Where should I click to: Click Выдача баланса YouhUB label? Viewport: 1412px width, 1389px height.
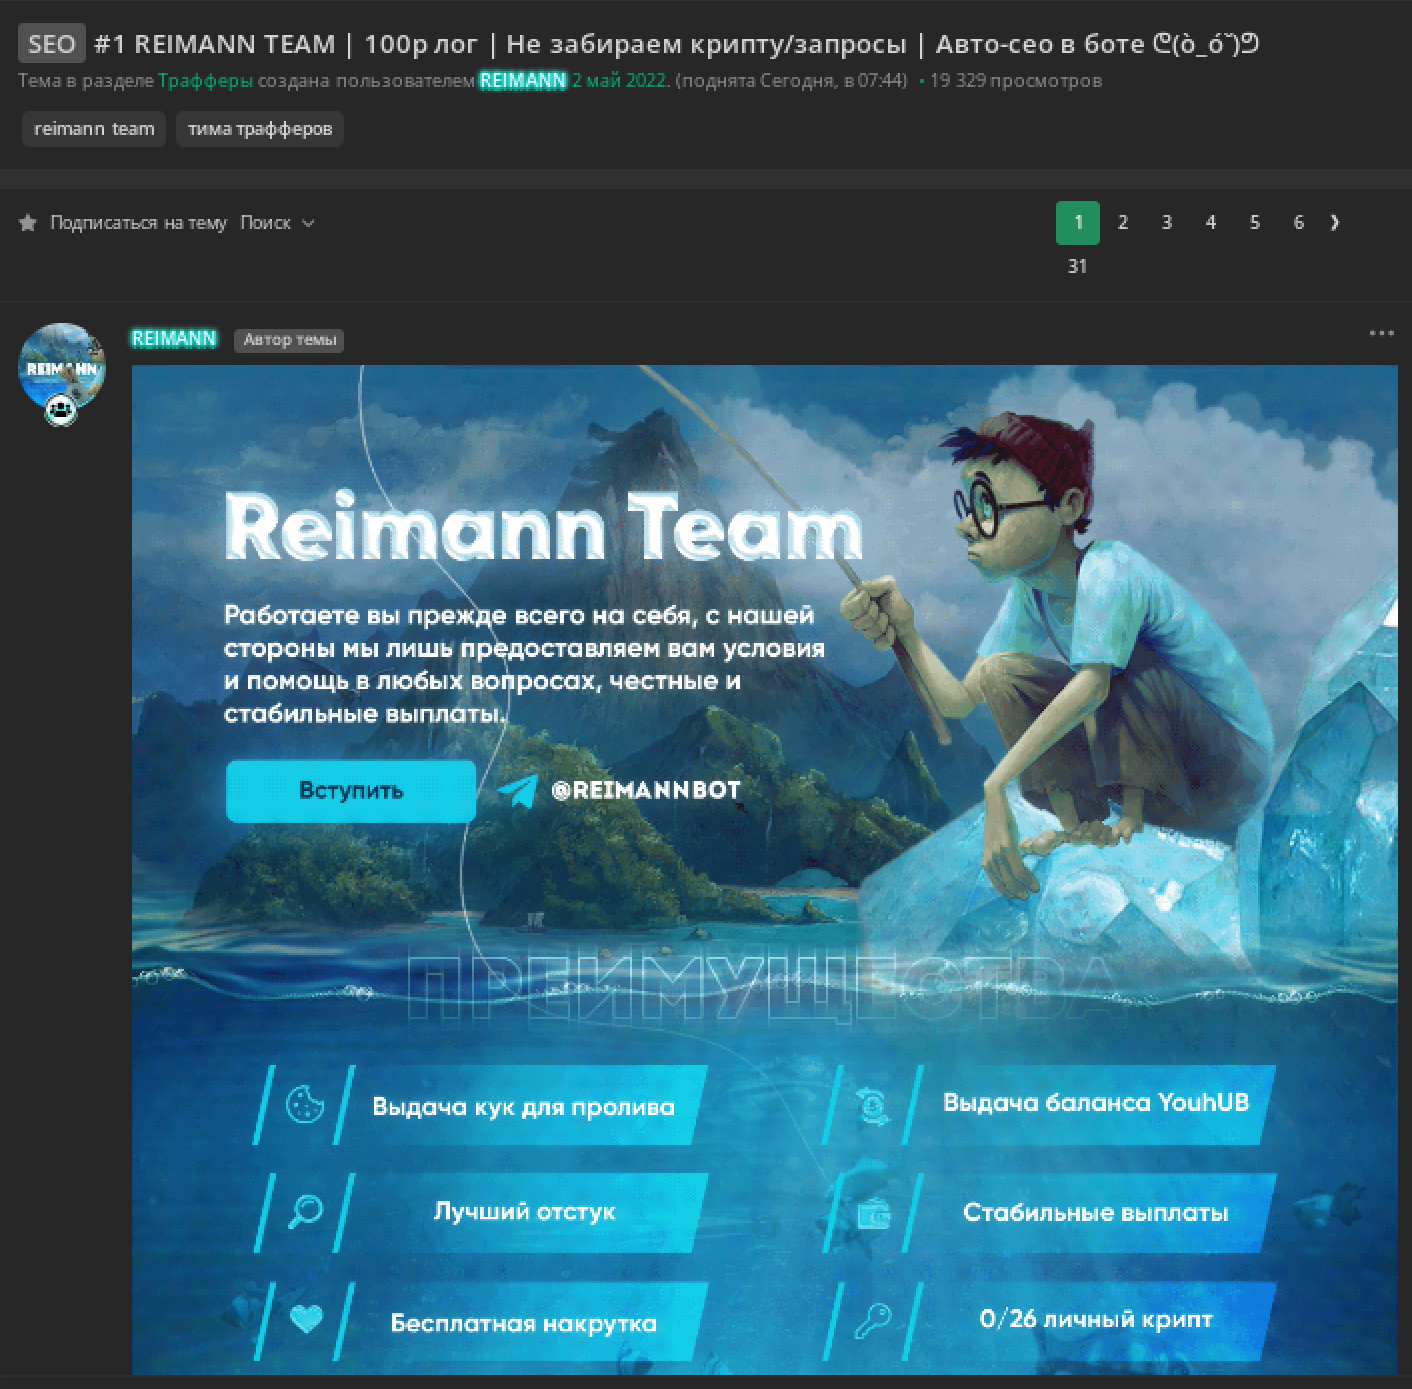[1096, 1103]
